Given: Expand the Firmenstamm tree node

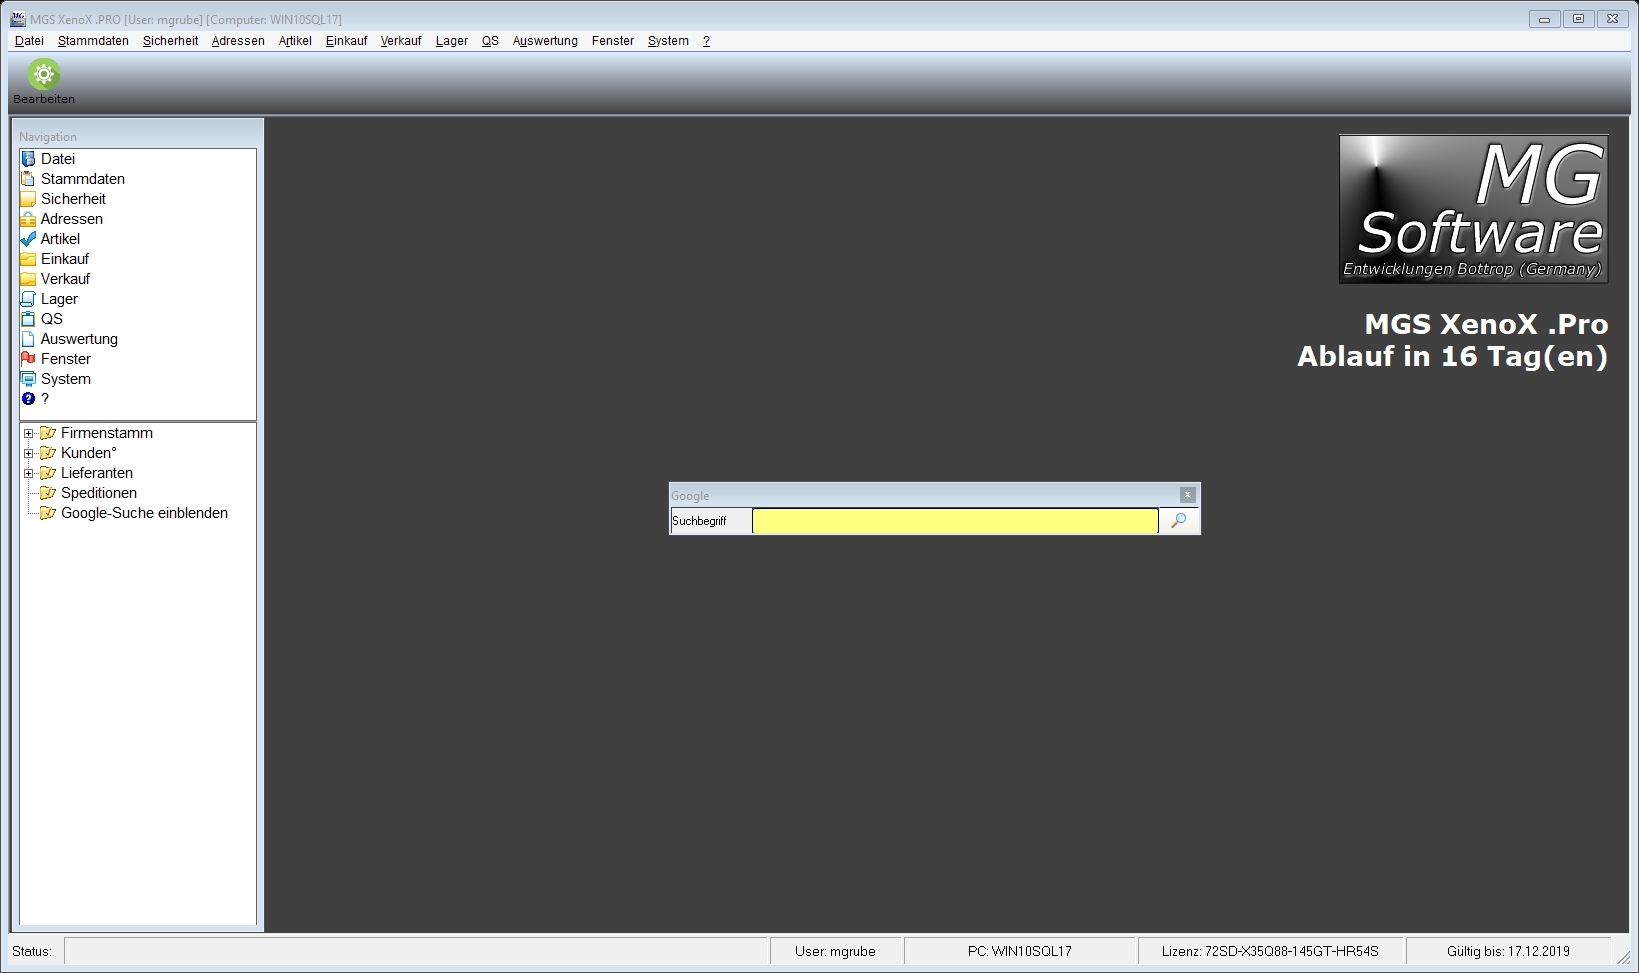Looking at the screenshot, I should coord(29,434).
